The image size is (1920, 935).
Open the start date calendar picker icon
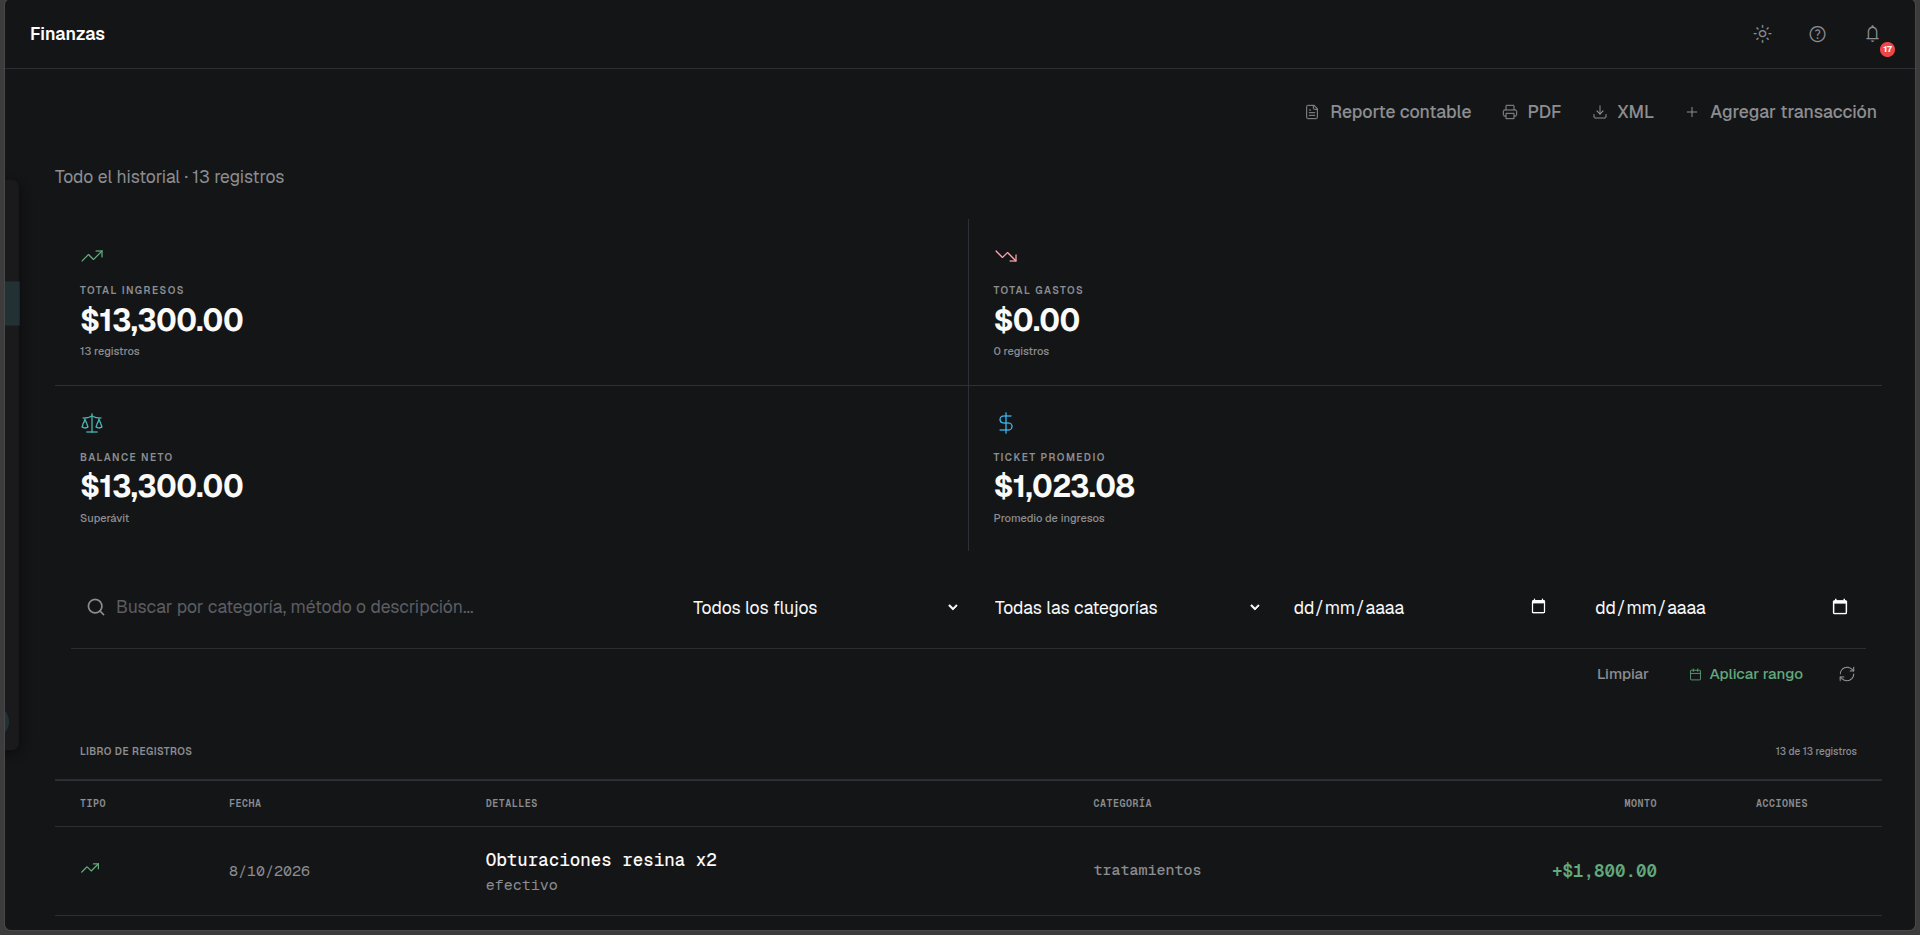point(1538,606)
